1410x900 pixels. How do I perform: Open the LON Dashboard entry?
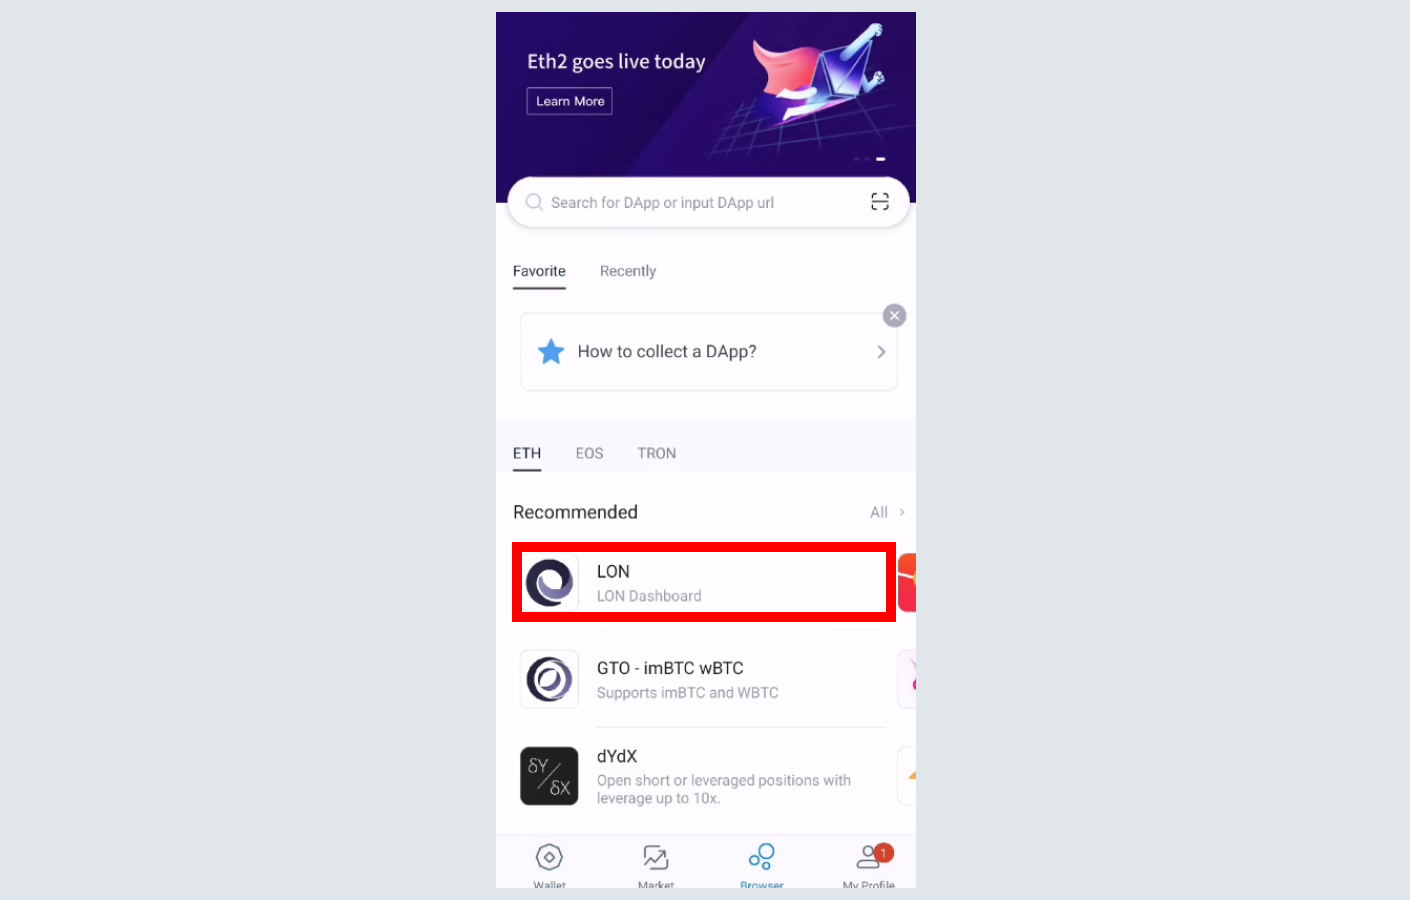pos(704,582)
